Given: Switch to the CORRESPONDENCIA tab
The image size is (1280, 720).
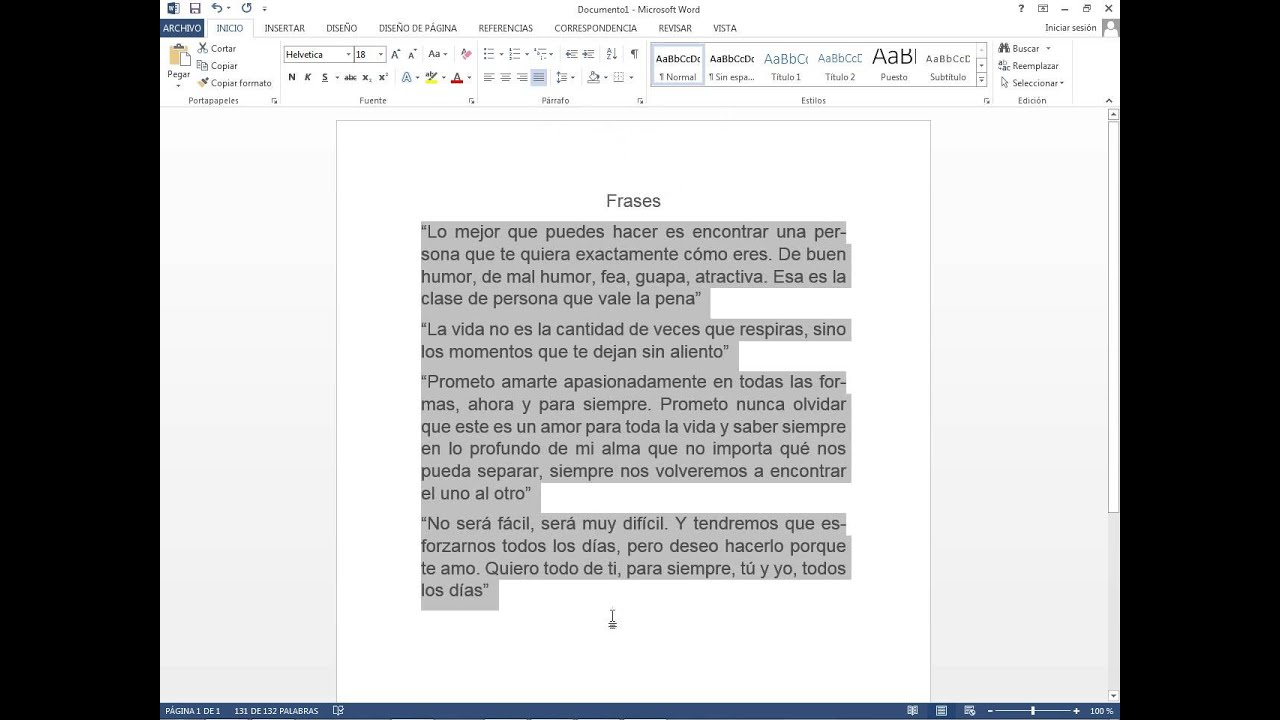Looking at the screenshot, I should coord(596,28).
